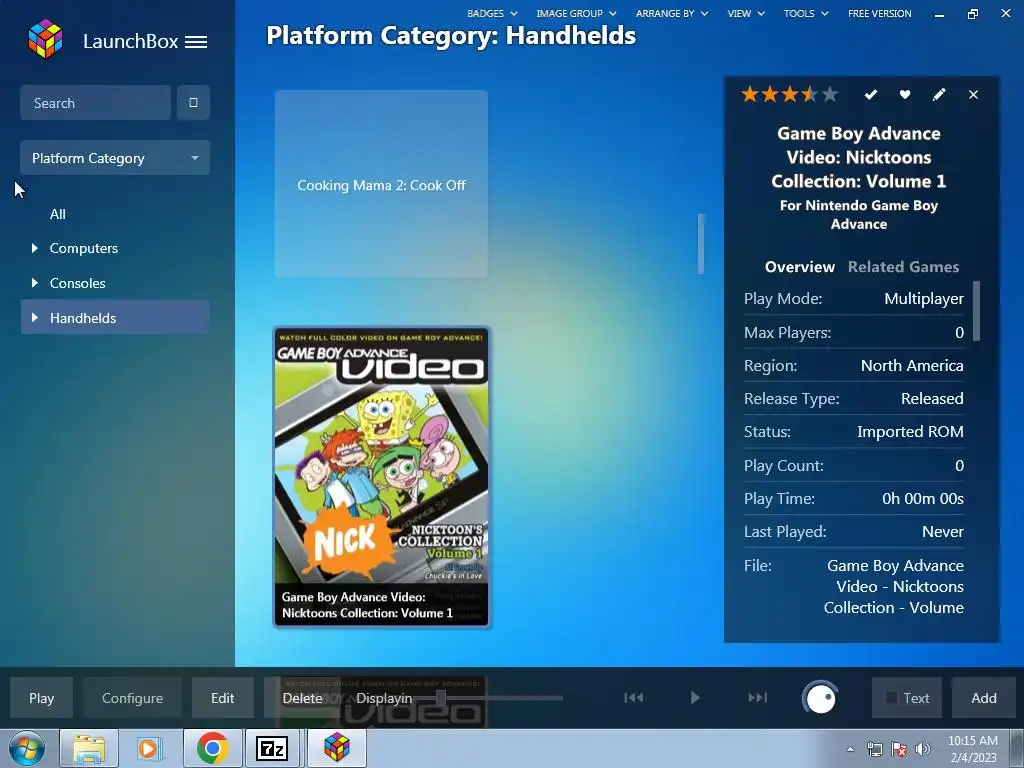Click the Add button

pyautogui.click(x=984, y=698)
